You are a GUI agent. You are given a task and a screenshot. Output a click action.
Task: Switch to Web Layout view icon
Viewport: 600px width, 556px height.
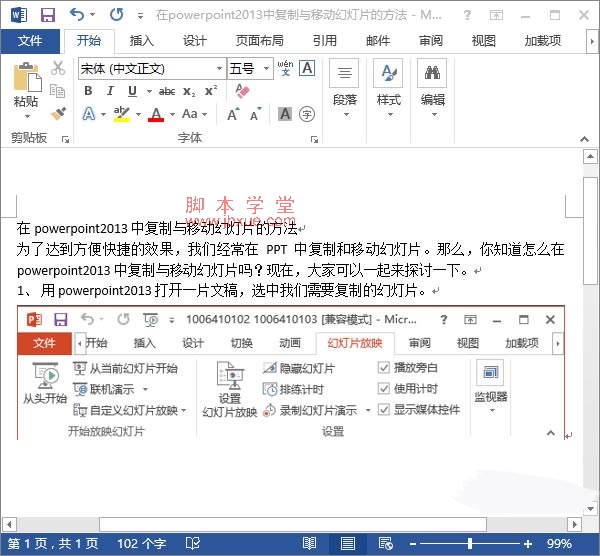(385, 543)
